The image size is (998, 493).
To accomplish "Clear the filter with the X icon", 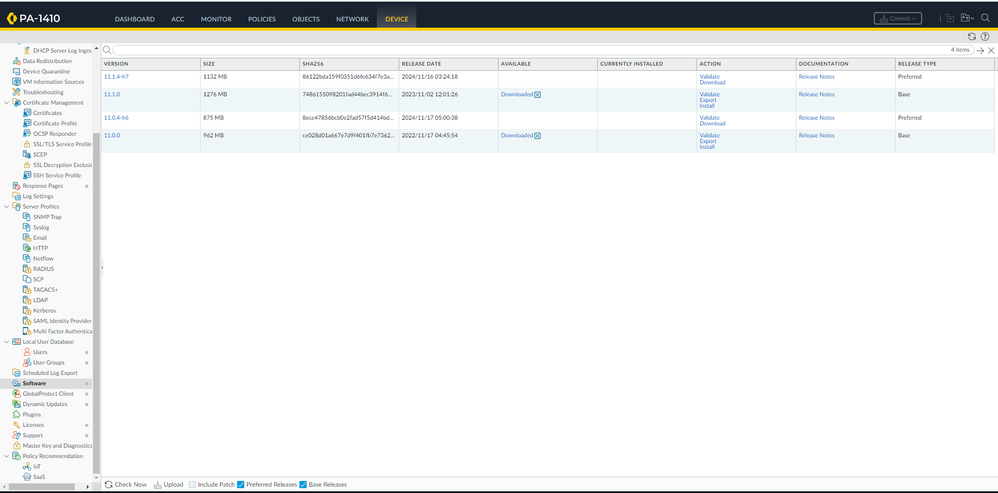I will (x=991, y=50).
